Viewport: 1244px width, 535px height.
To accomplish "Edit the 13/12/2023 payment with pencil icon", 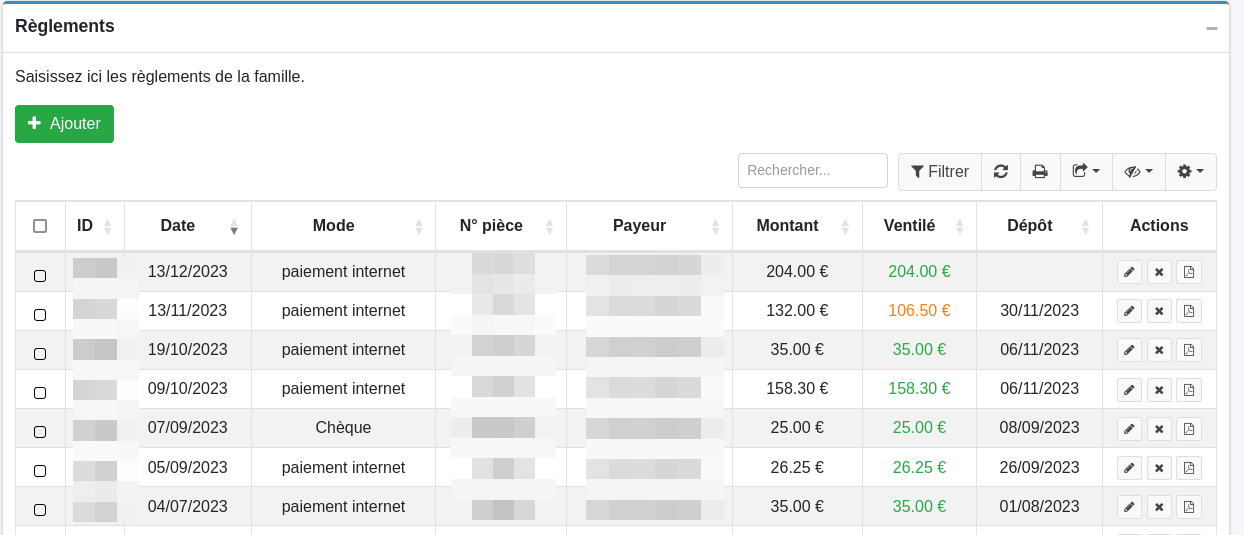I will (1129, 272).
